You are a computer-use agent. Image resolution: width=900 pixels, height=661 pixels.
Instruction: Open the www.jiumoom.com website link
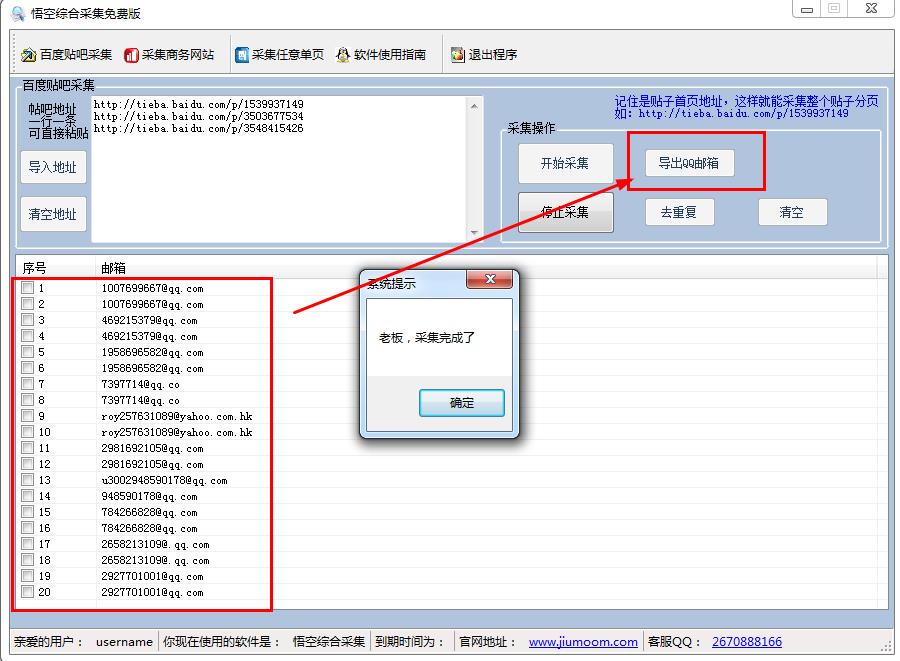click(x=583, y=642)
